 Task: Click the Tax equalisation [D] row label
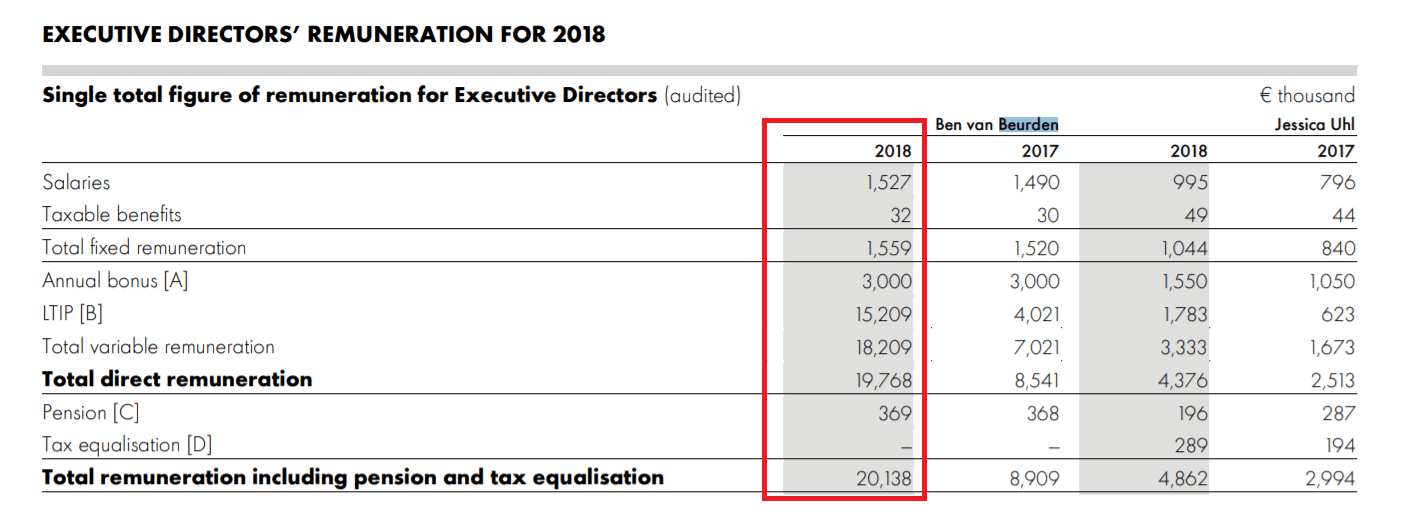(127, 445)
